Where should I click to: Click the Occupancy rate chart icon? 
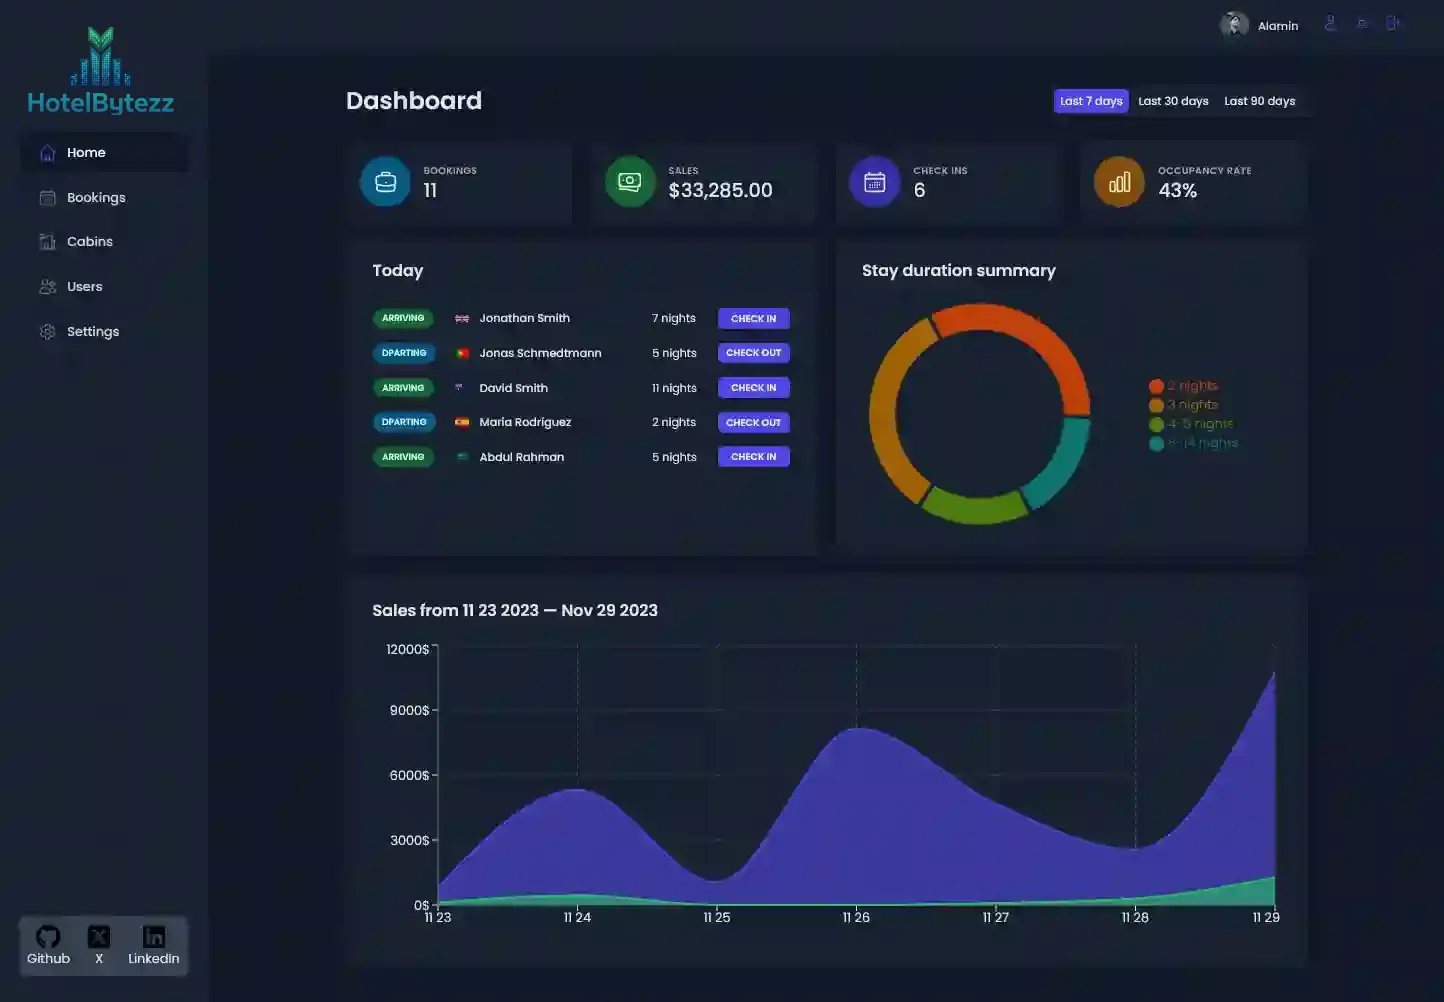point(1119,182)
